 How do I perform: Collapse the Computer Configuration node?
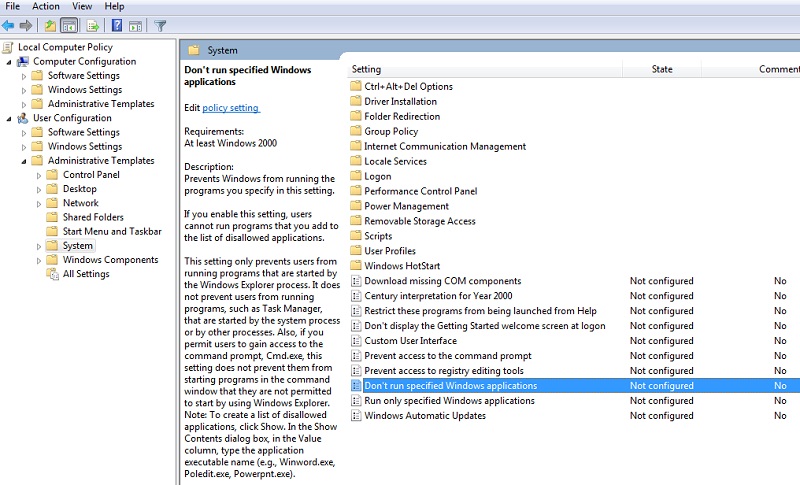9,62
